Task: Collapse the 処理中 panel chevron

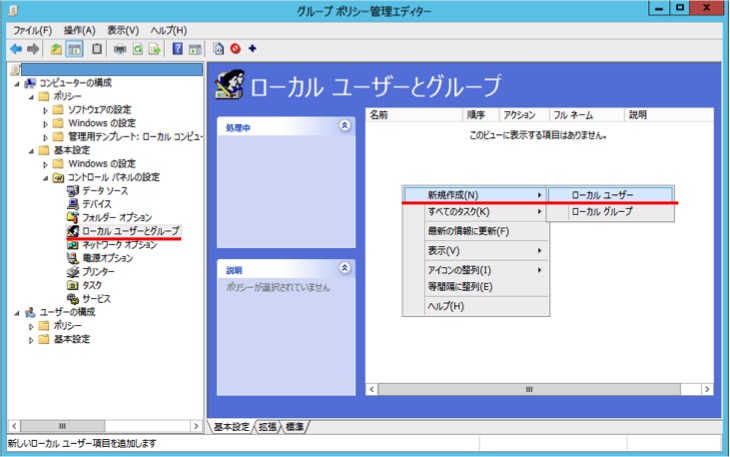Action: 345,125
